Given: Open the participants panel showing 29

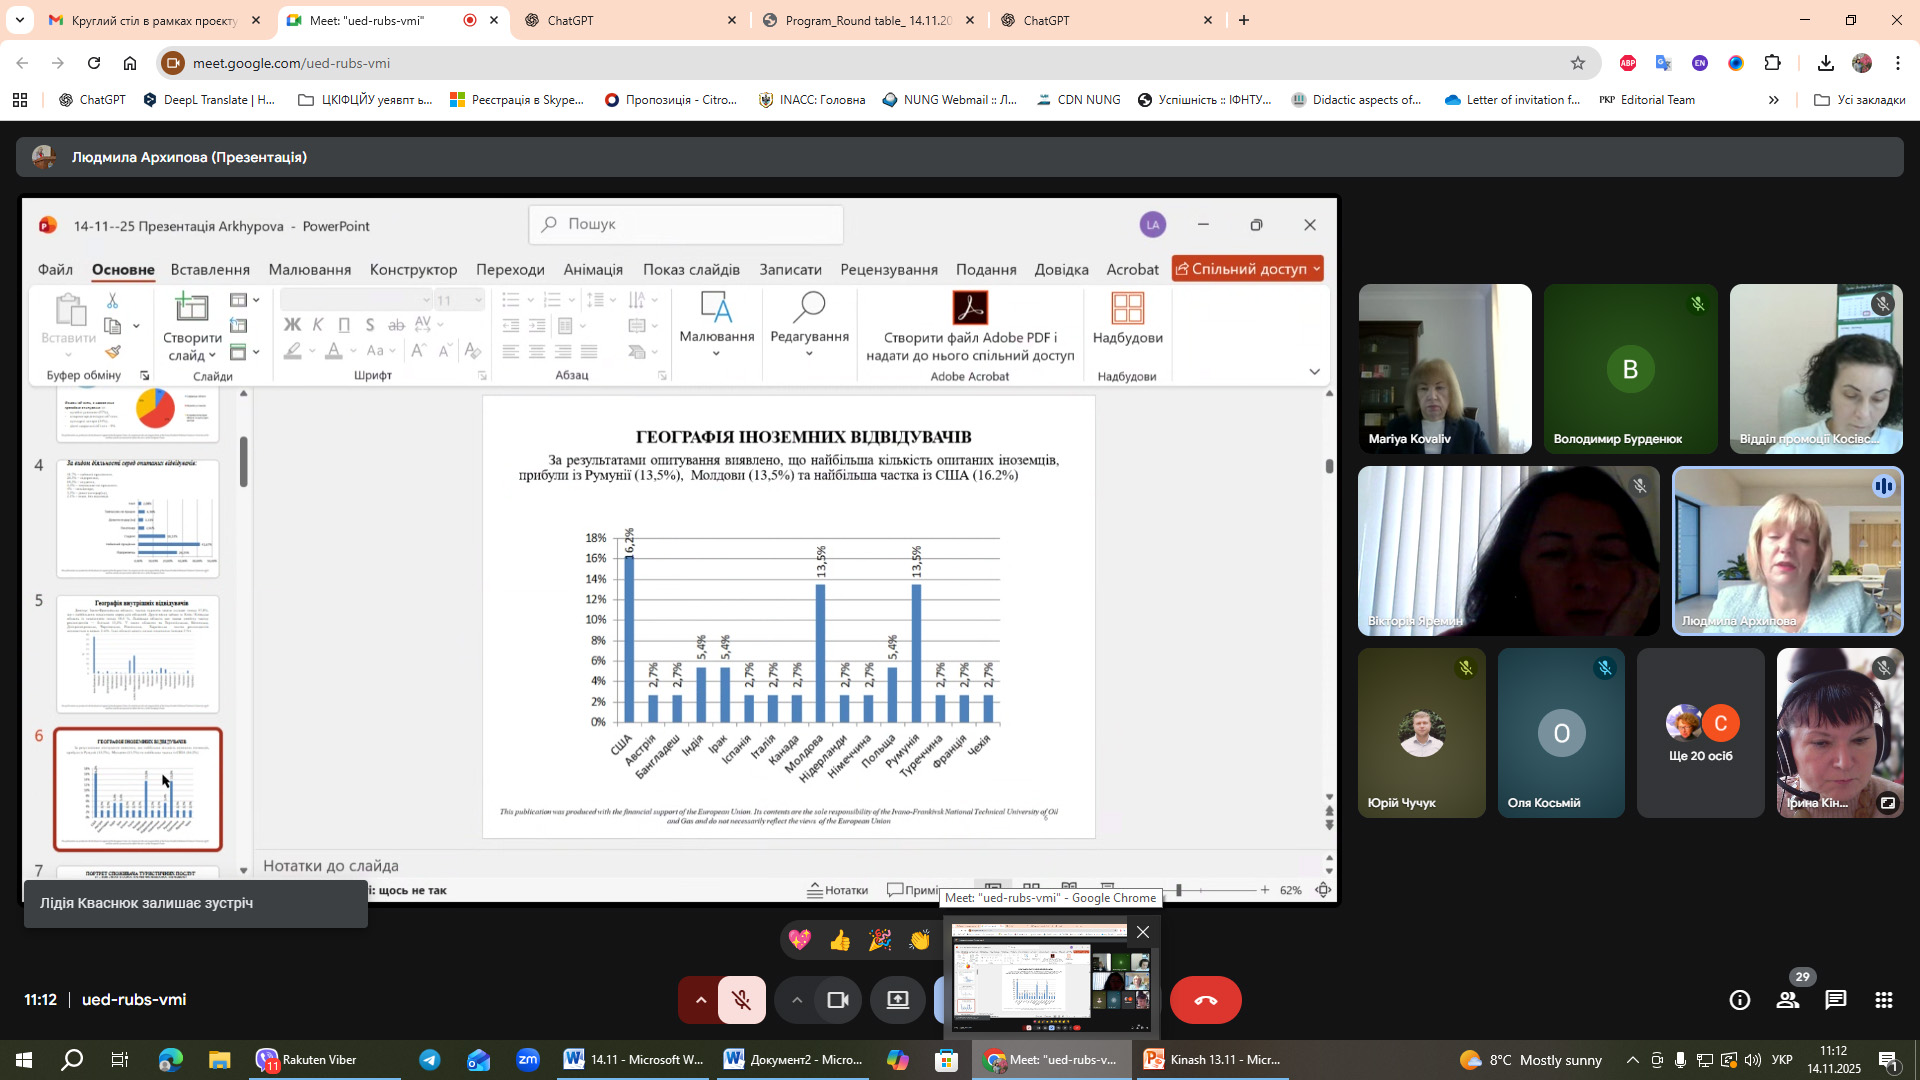Looking at the screenshot, I should point(1788,1000).
